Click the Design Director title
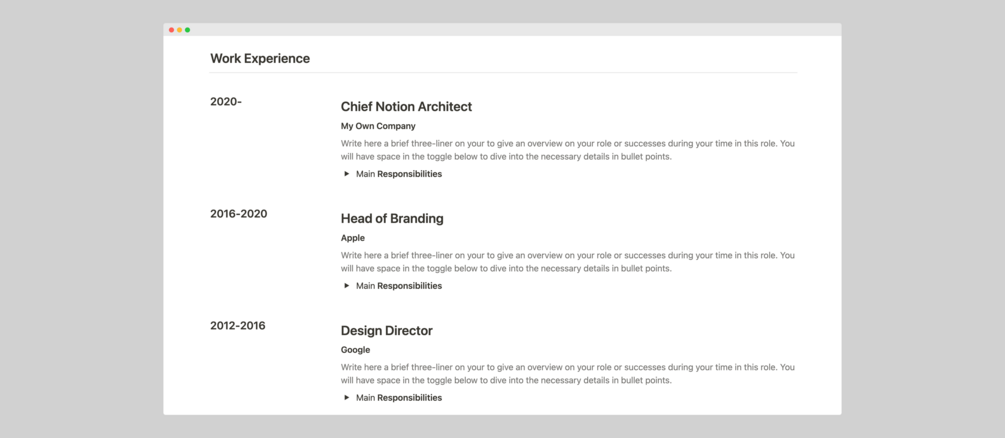Viewport: 1005px width, 438px height. tap(386, 331)
